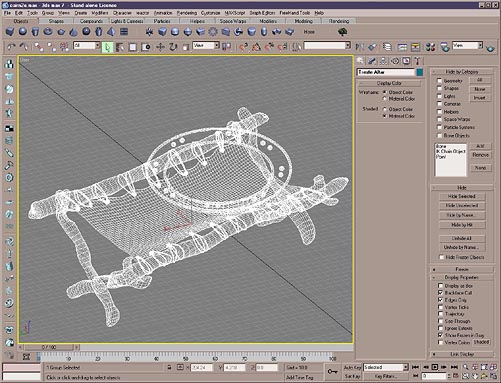Open the selection filter 'All' dropdown

pyautogui.click(x=87, y=45)
